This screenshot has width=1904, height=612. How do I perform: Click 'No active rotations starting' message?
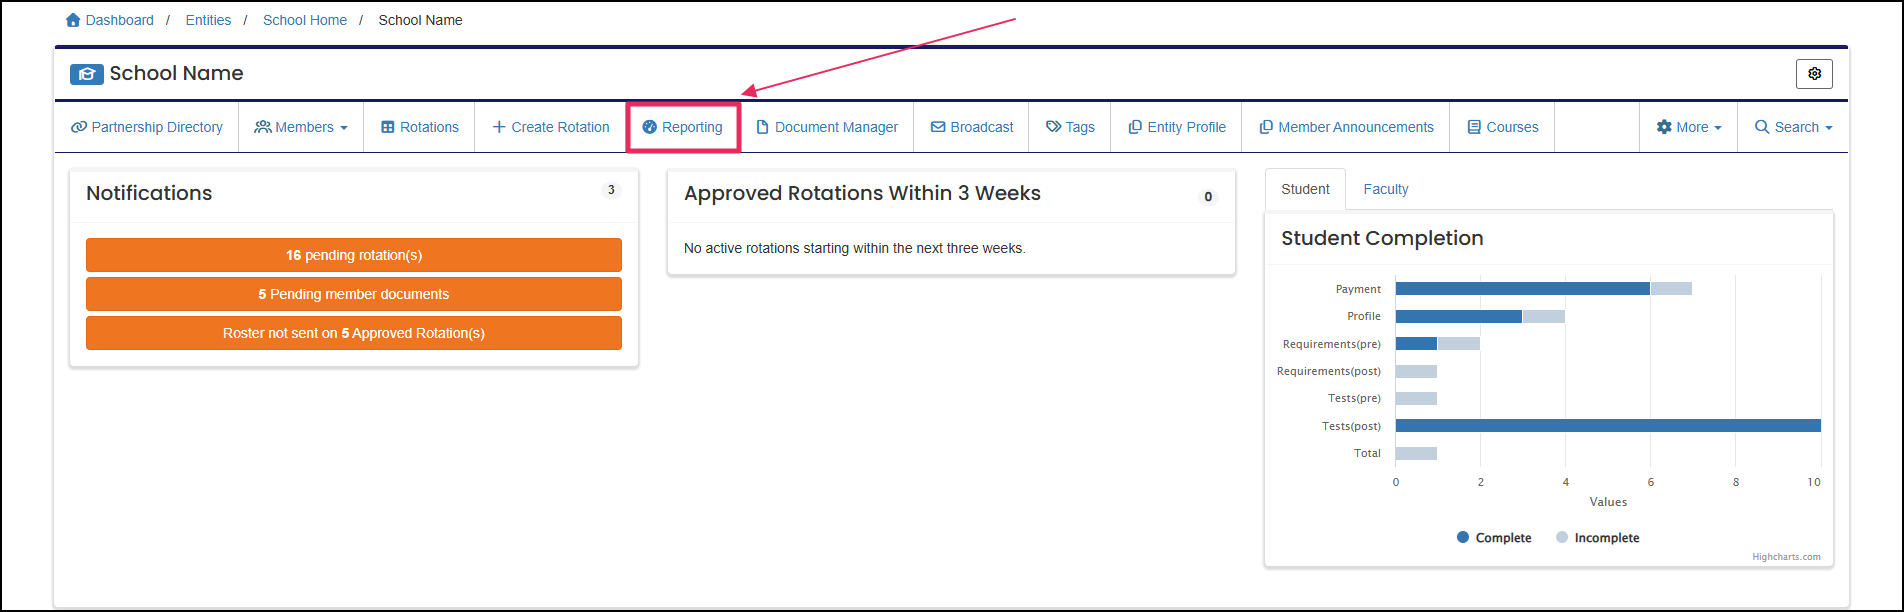pyautogui.click(x=855, y=248)
